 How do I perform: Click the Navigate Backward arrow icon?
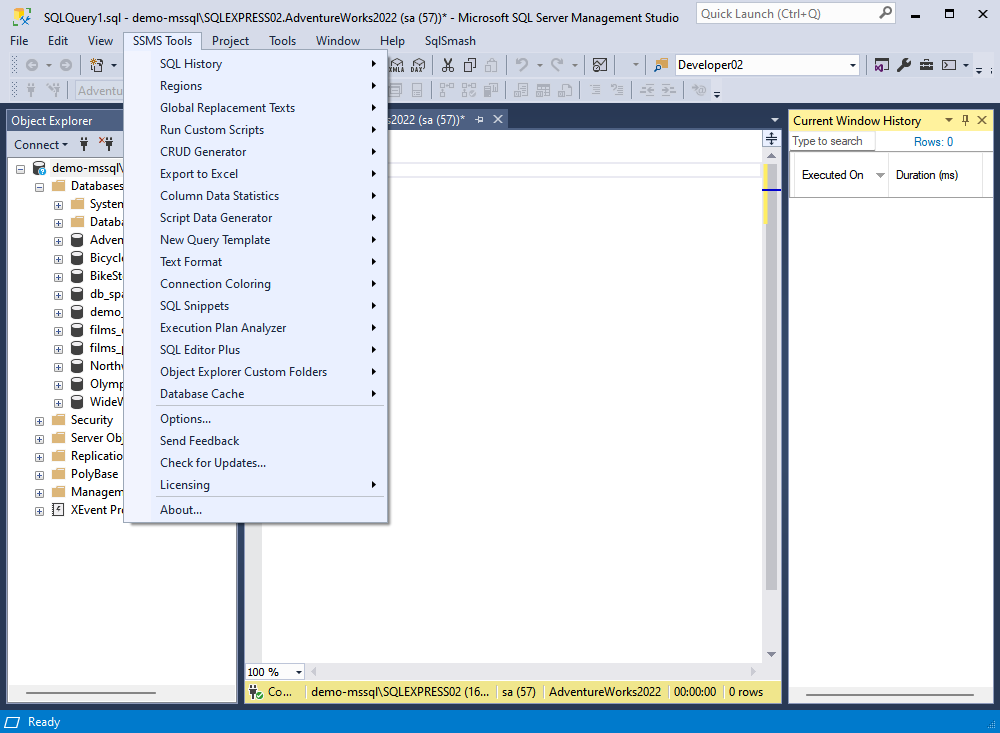(32, 65)
